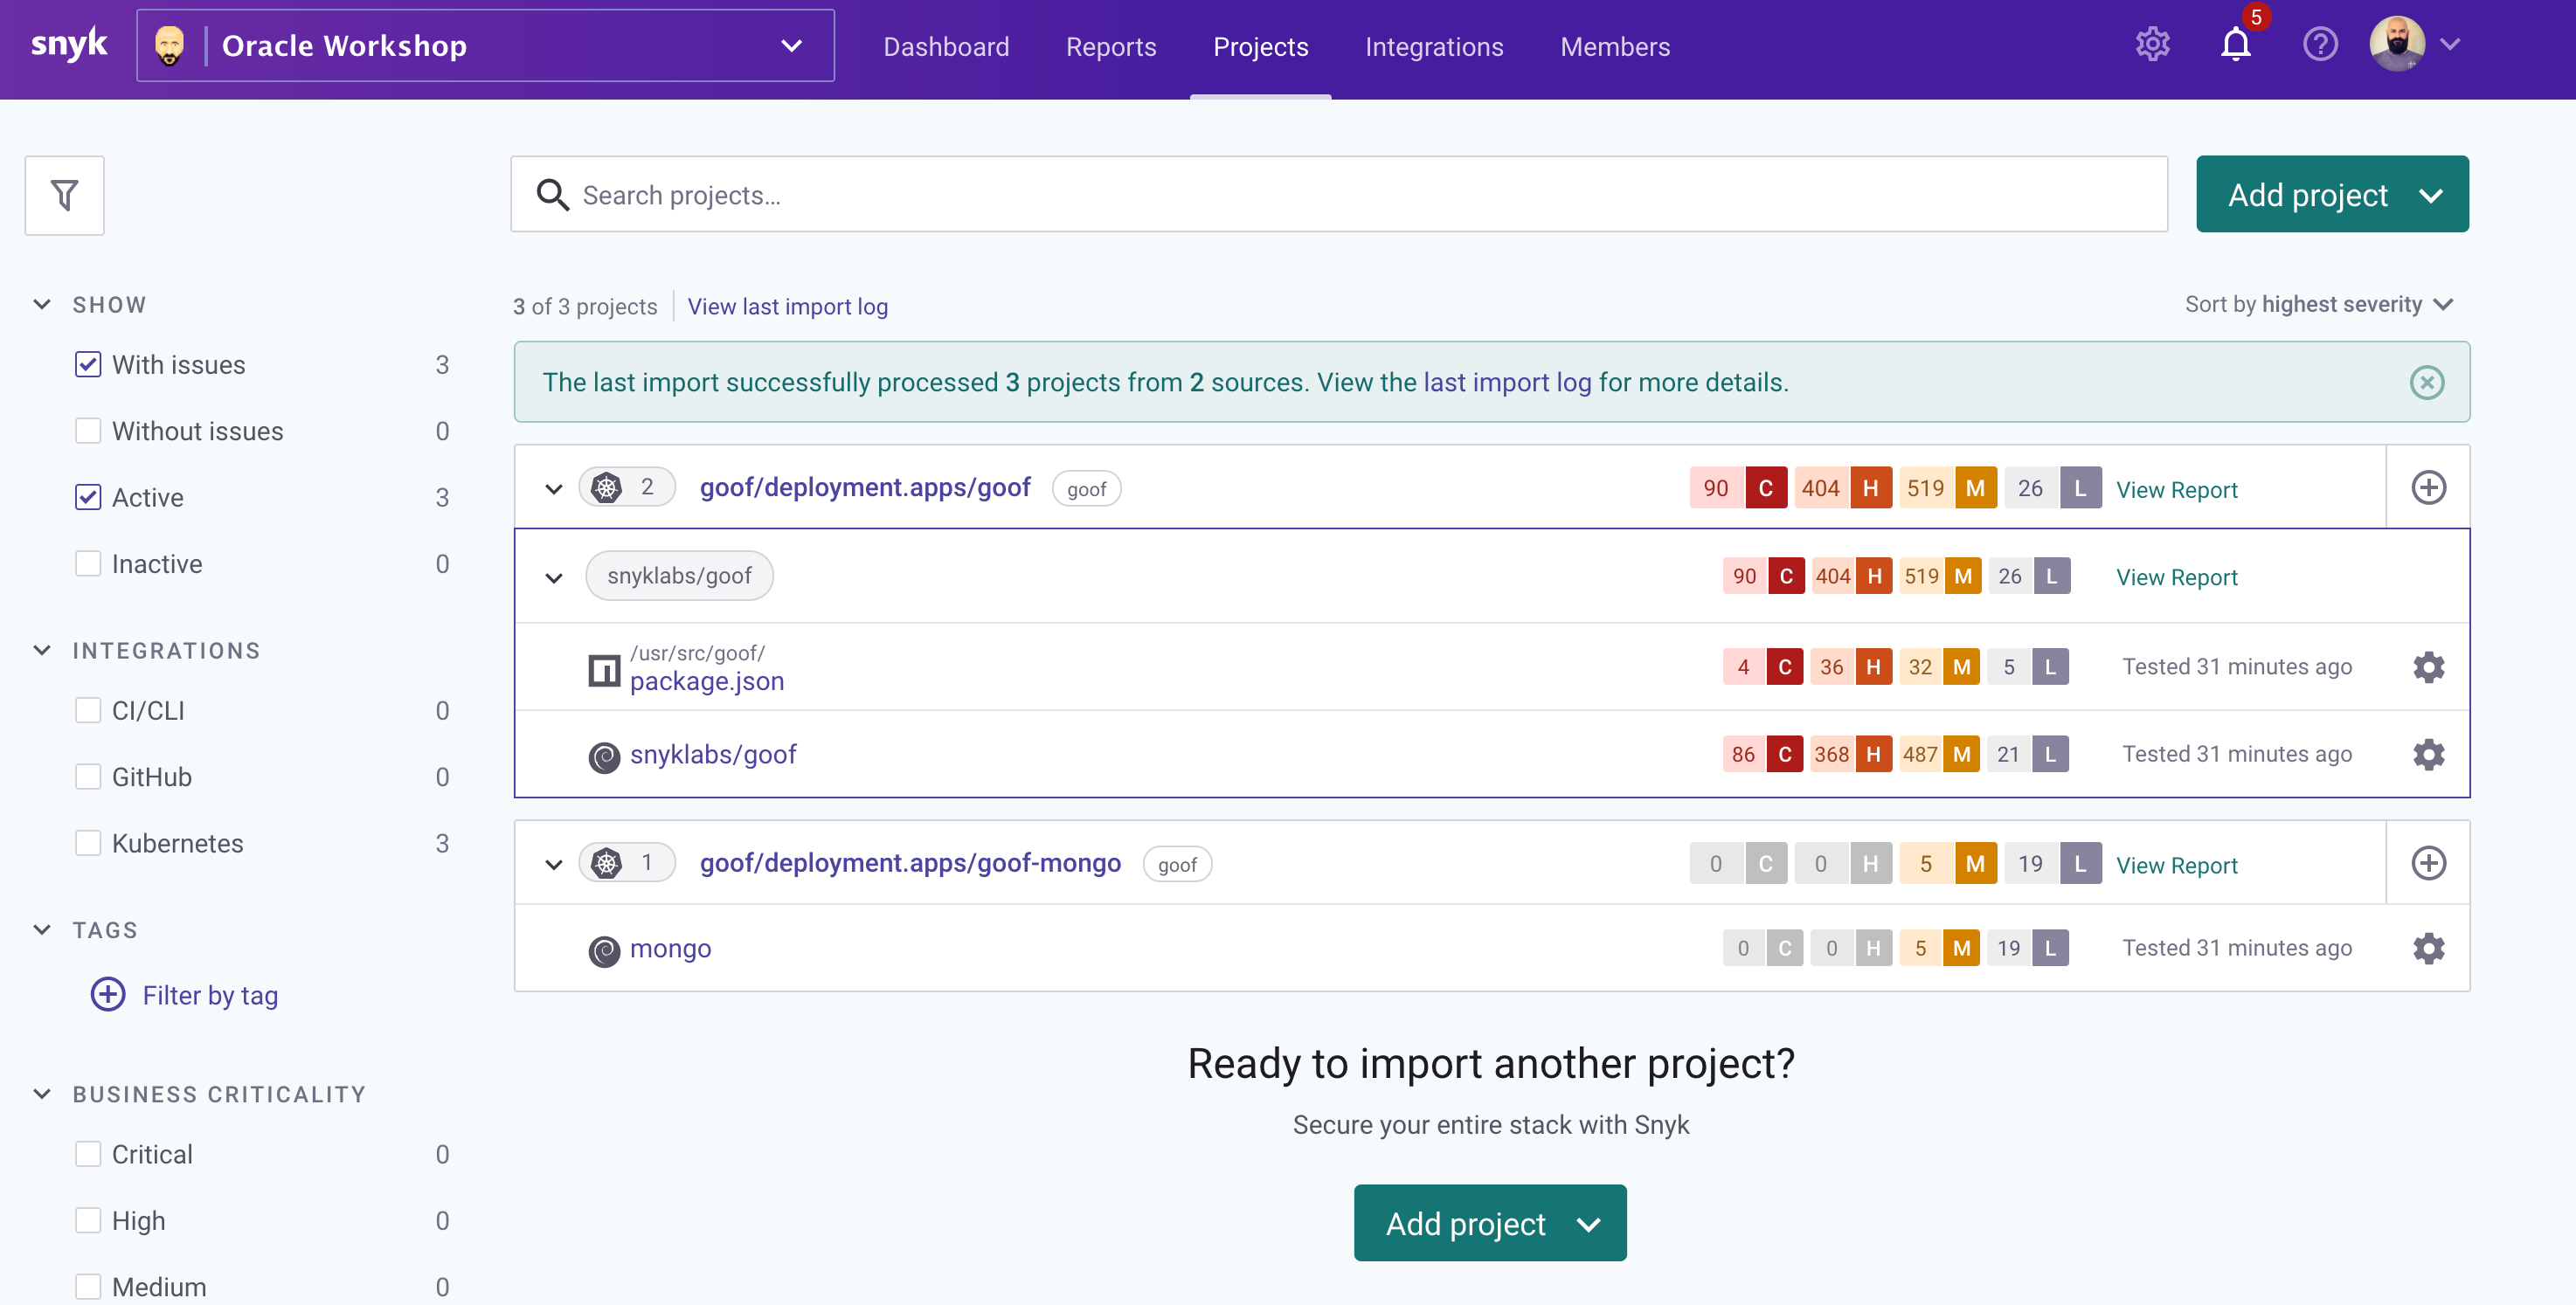Viewport: 2576px width, 1305px height.
Task: Open the user account menu chevron
Action: (x=2449, y=44)
